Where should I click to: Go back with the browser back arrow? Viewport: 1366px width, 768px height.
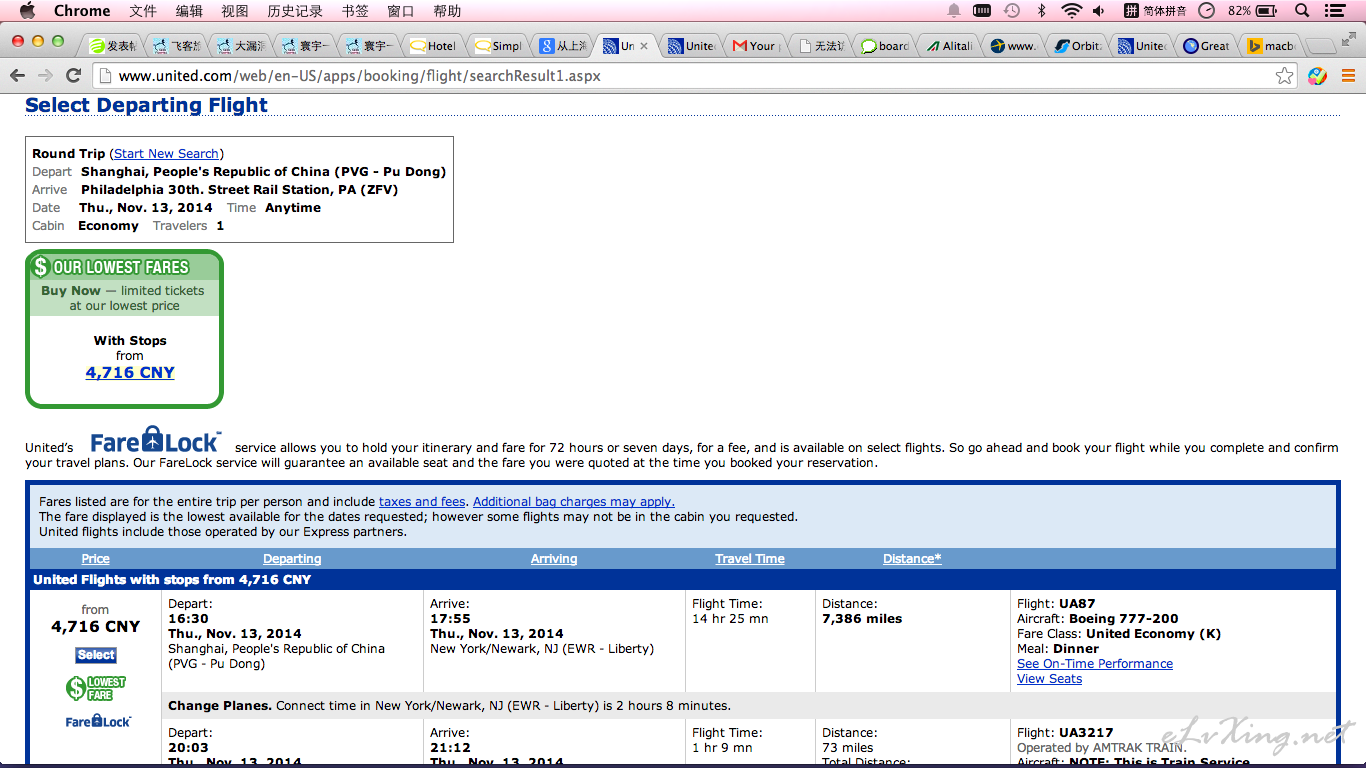pos(18,75)
